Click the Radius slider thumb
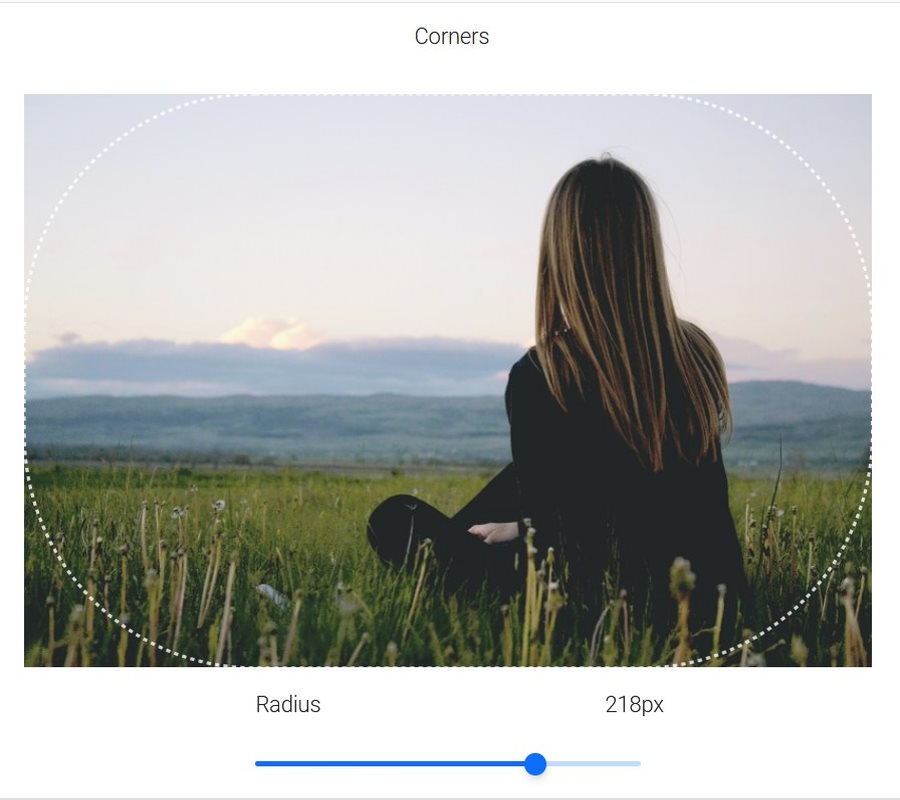The height and width of the screenshot is (800, 900). [535, 764]
